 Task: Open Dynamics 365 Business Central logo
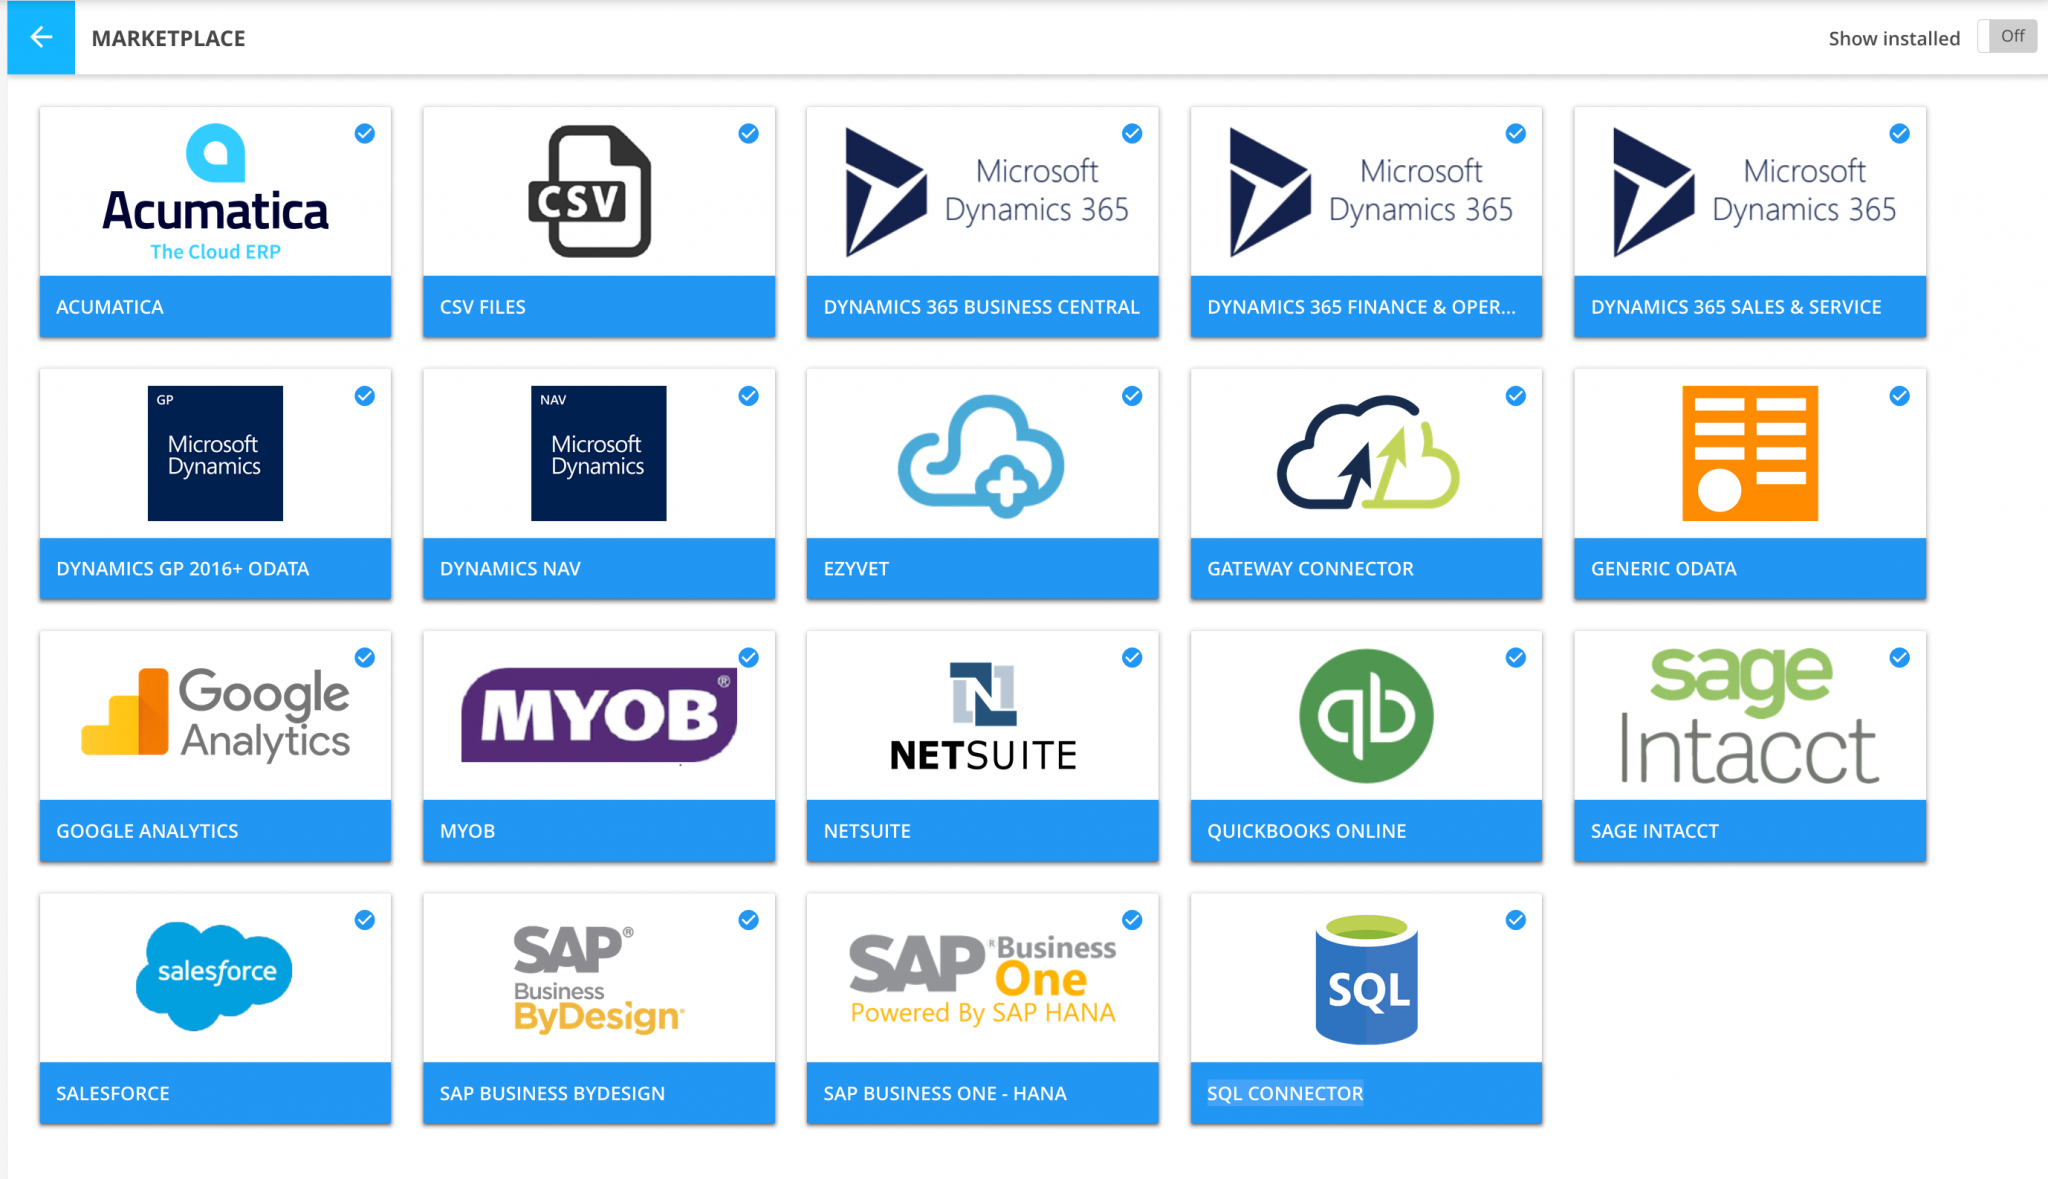pyautogui.click(x=986, y=192)
